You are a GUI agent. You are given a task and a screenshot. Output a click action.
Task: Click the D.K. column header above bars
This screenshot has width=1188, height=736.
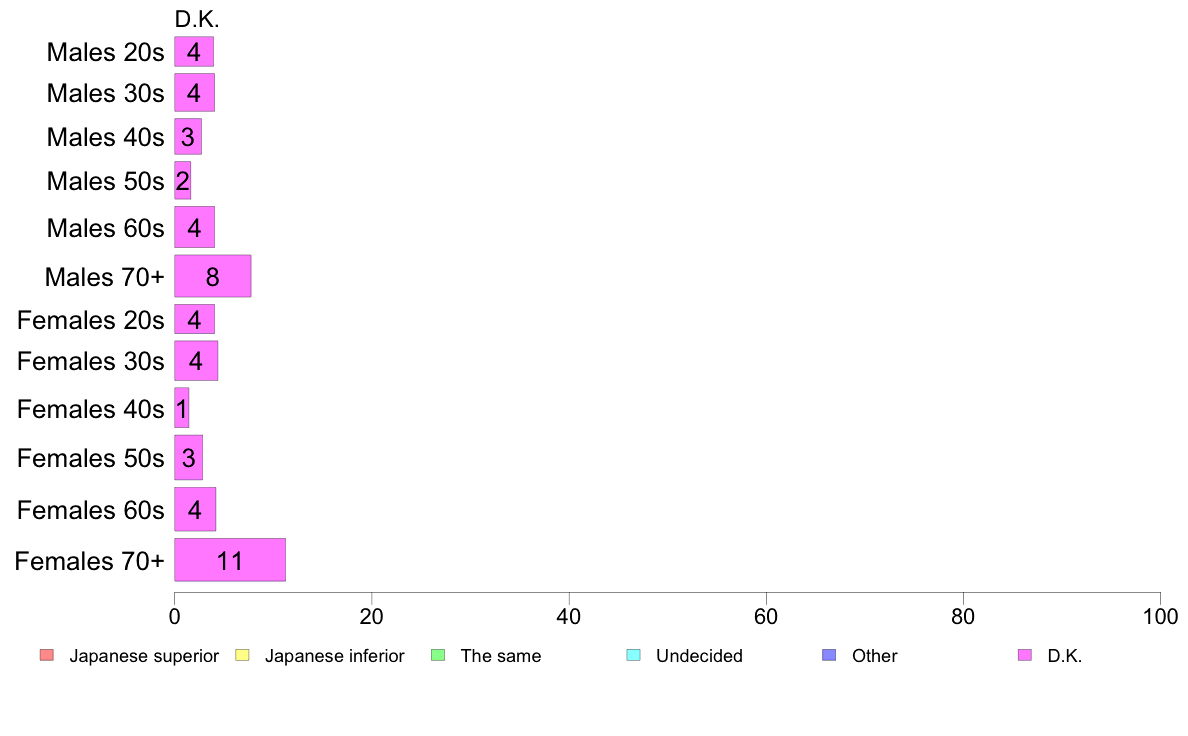[196, 19]
